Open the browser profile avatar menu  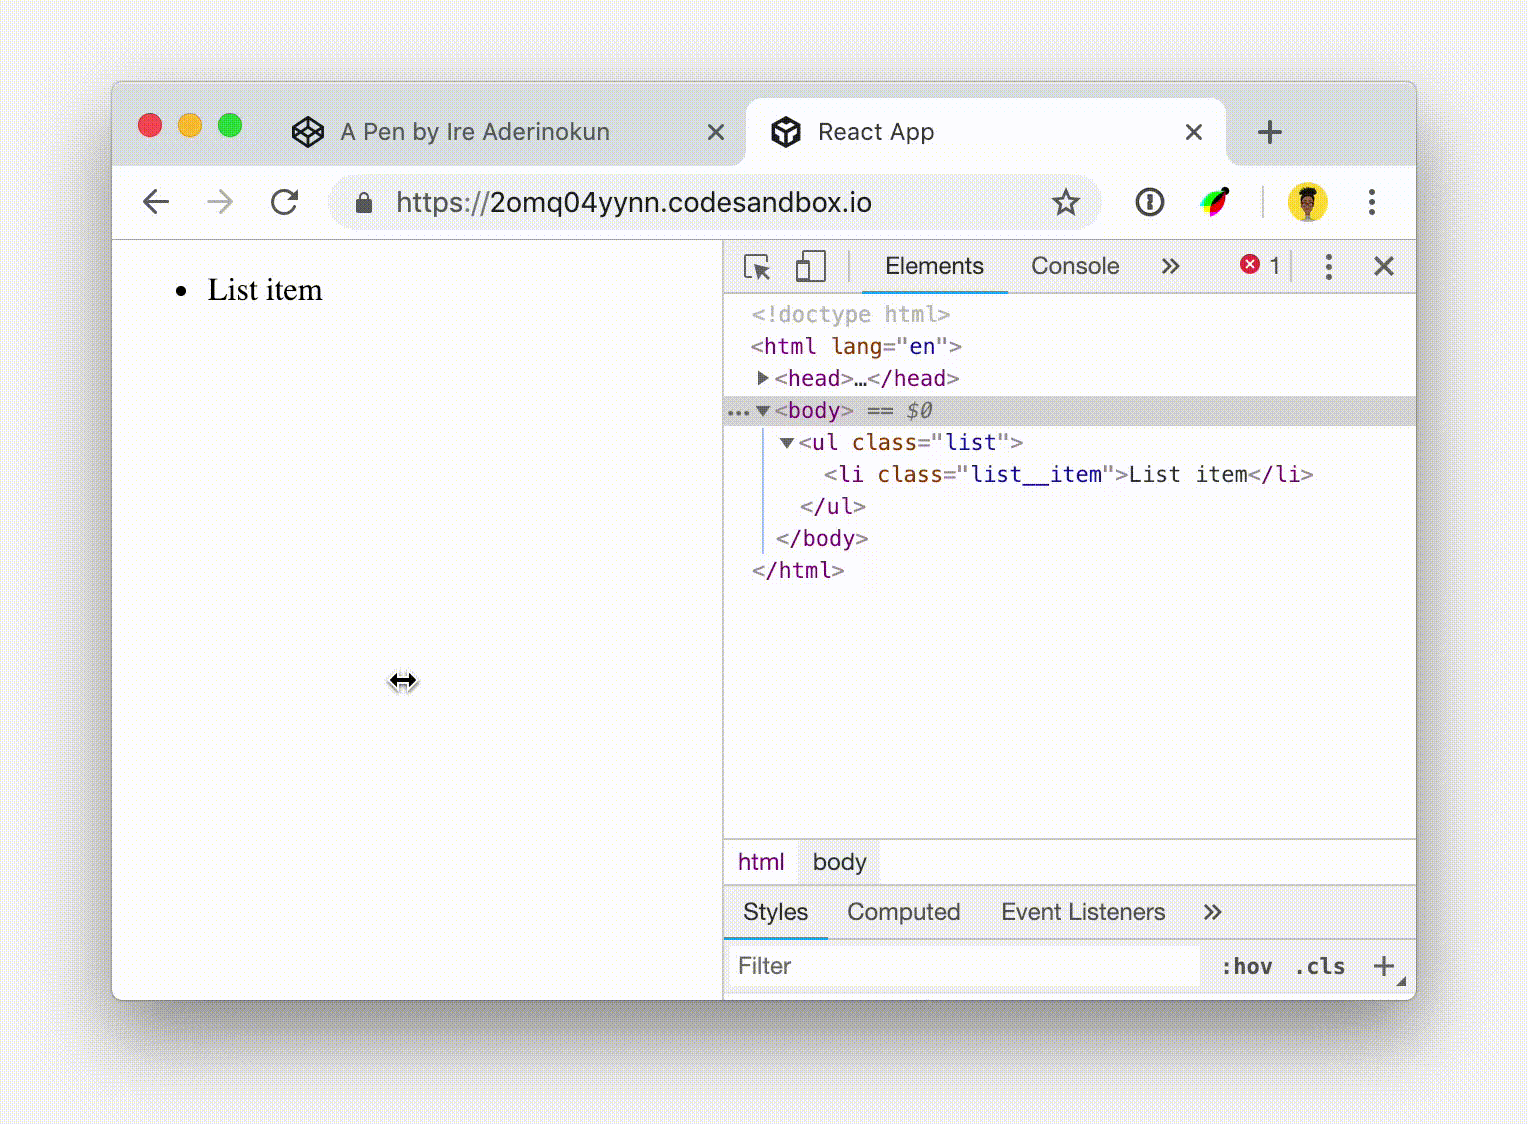(x=1308, y=202)
